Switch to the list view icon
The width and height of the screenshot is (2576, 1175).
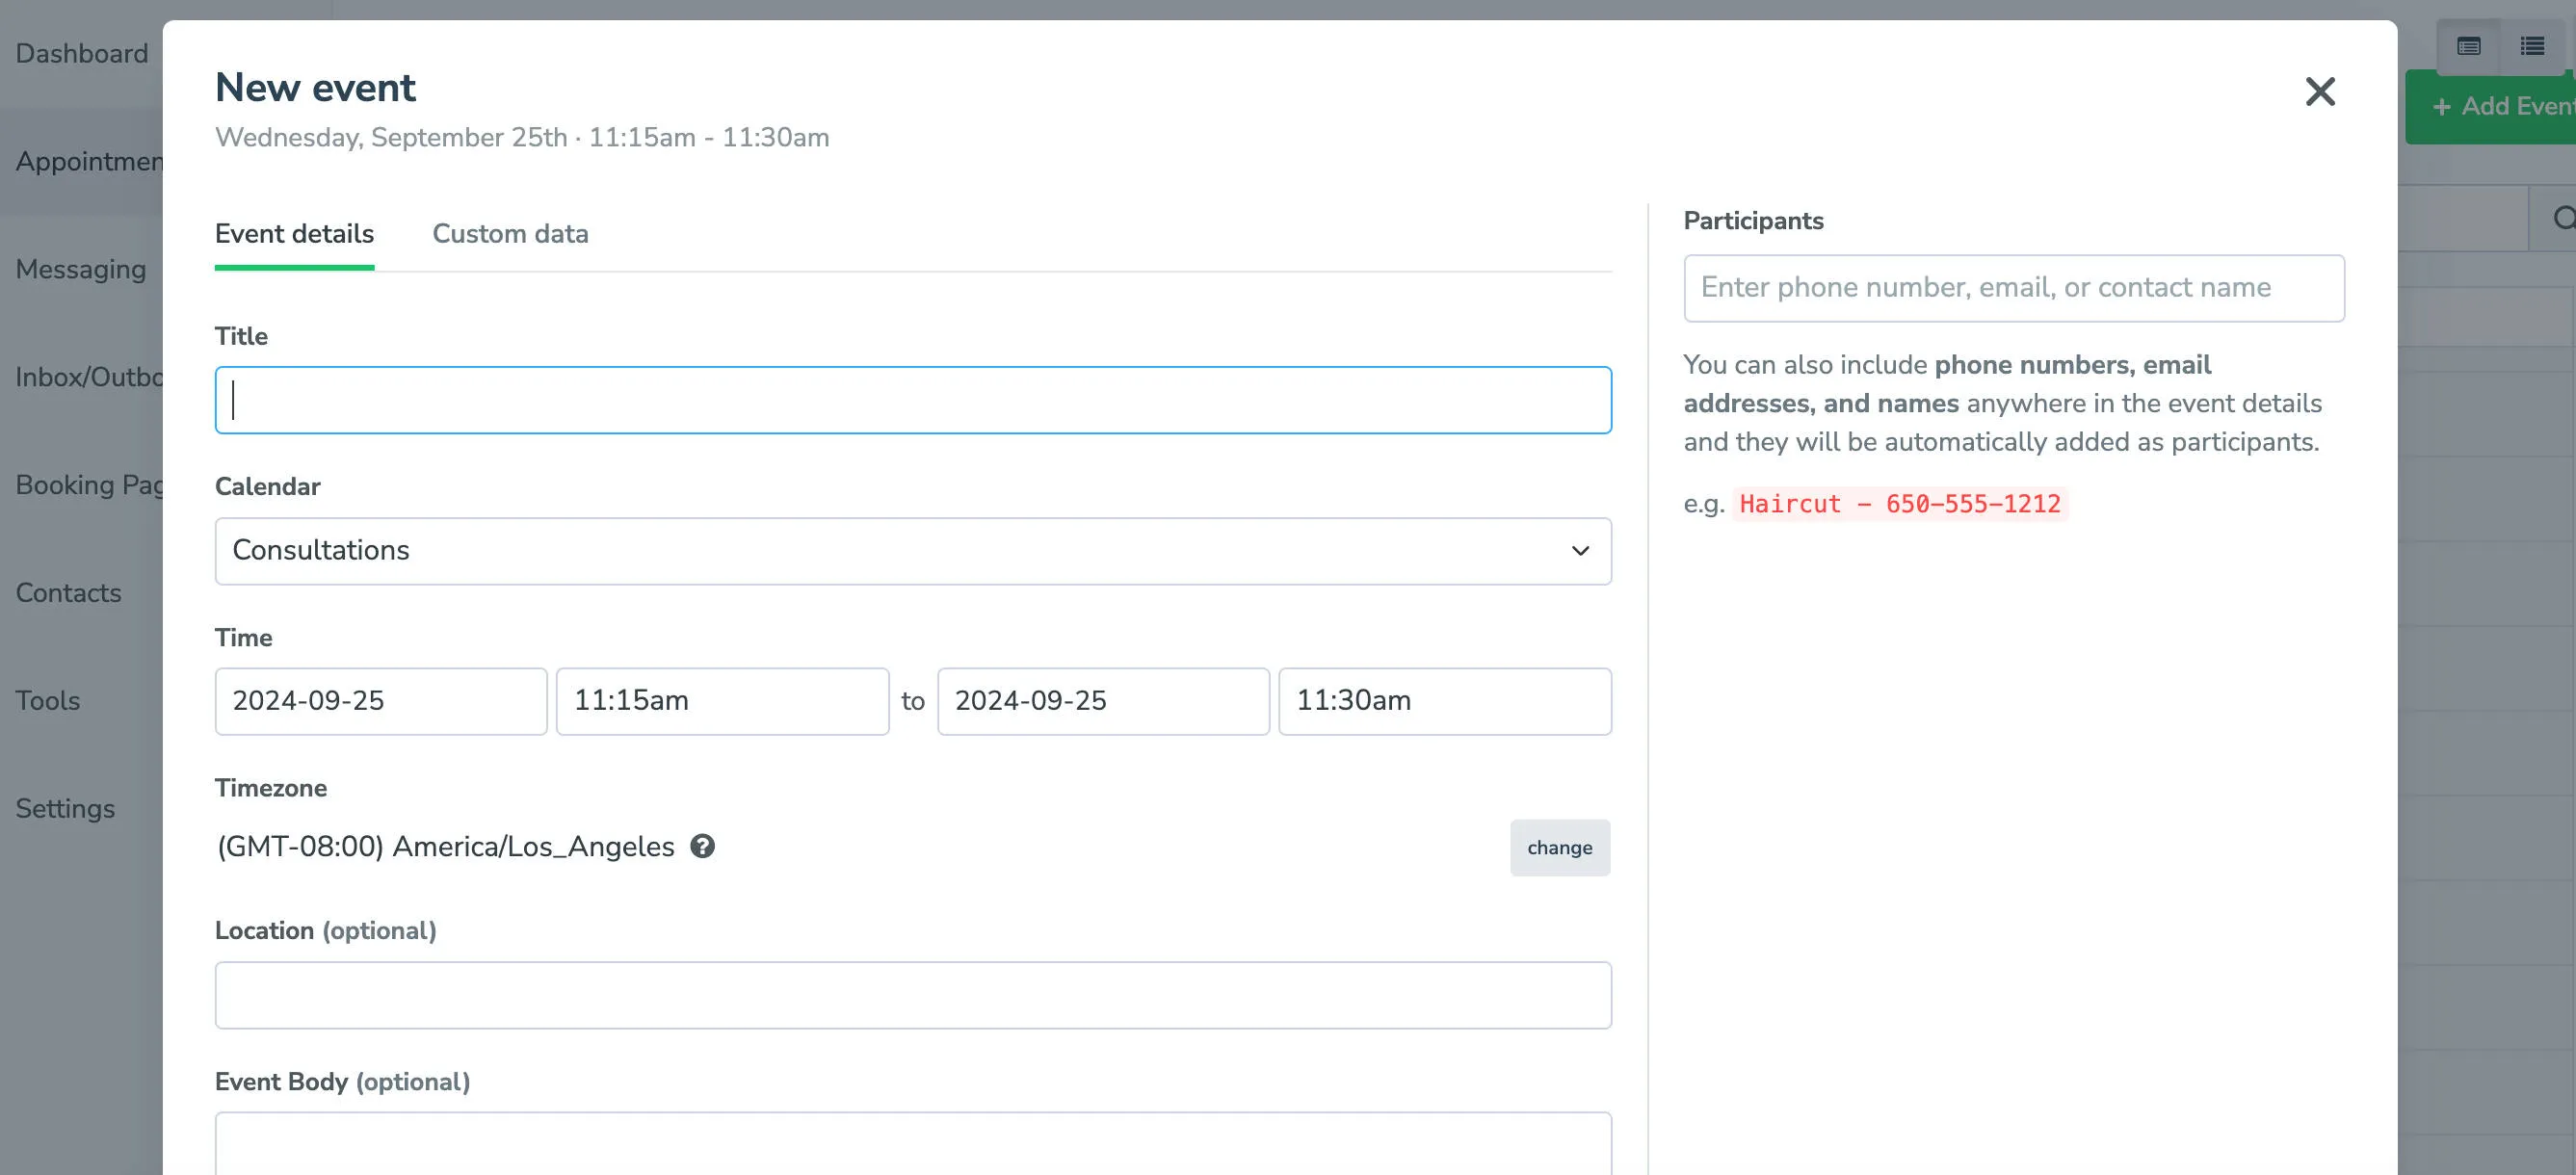click(2532, 47)
